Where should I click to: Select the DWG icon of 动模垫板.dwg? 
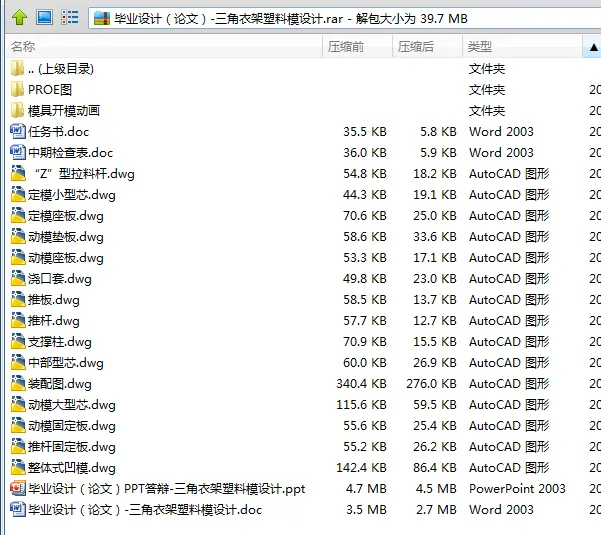click(18, 236)
